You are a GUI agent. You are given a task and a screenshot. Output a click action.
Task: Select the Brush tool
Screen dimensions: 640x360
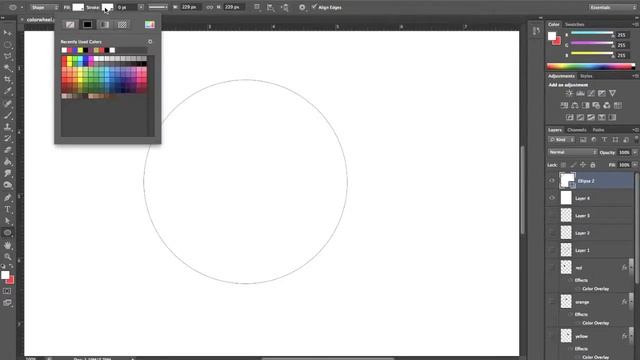pyautogui.click(x=7, y=116)
